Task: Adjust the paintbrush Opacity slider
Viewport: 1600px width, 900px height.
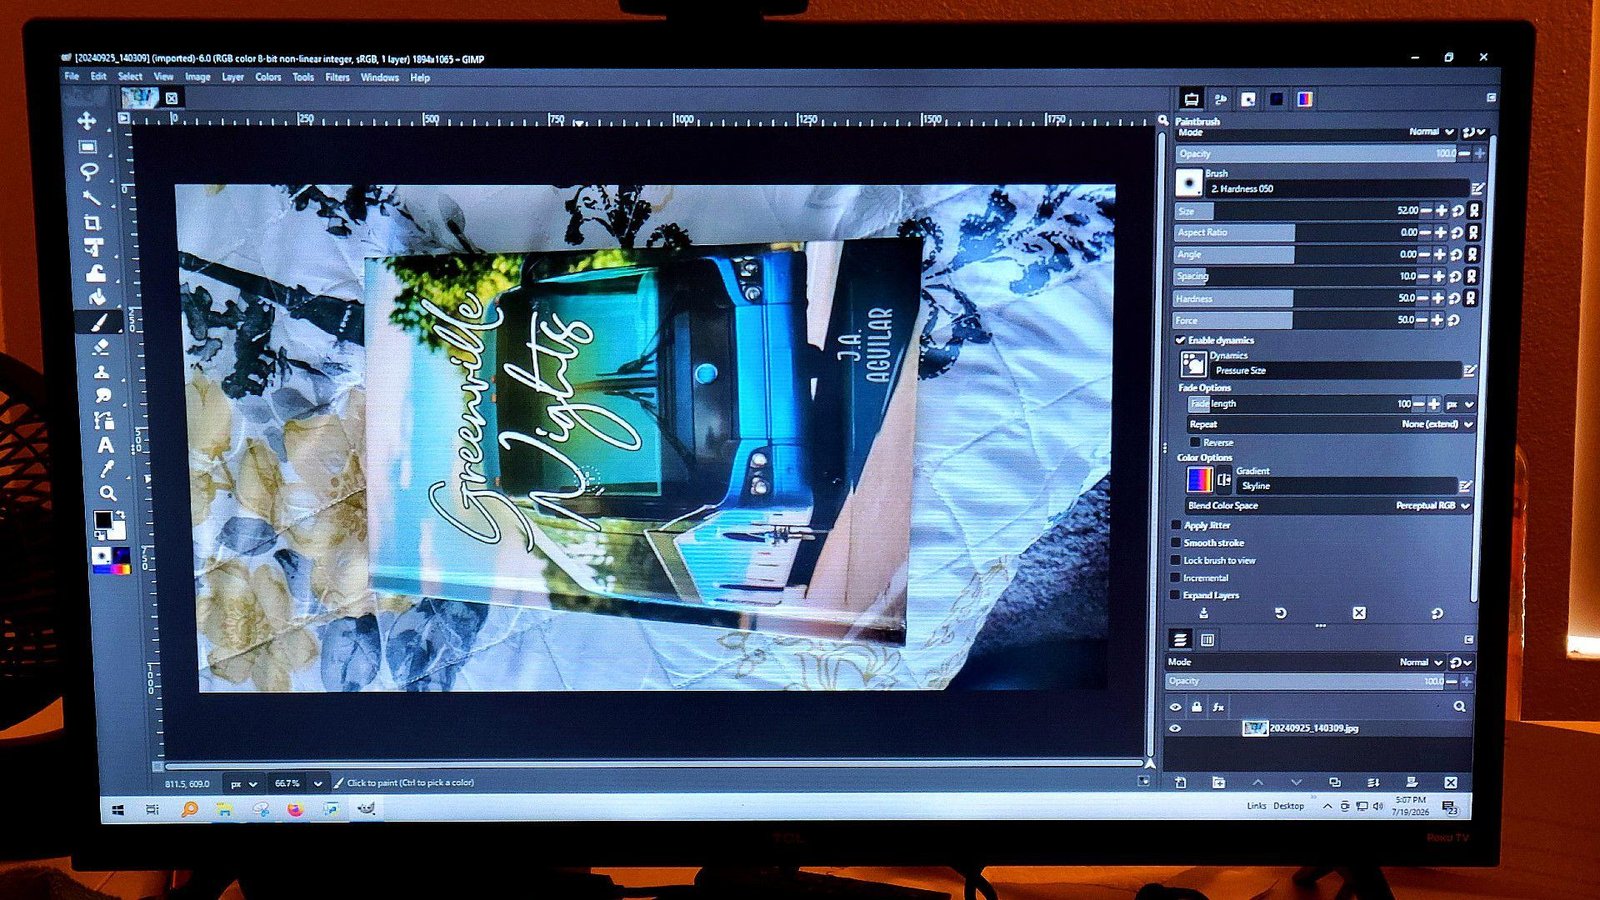Action: point(1316,154)
